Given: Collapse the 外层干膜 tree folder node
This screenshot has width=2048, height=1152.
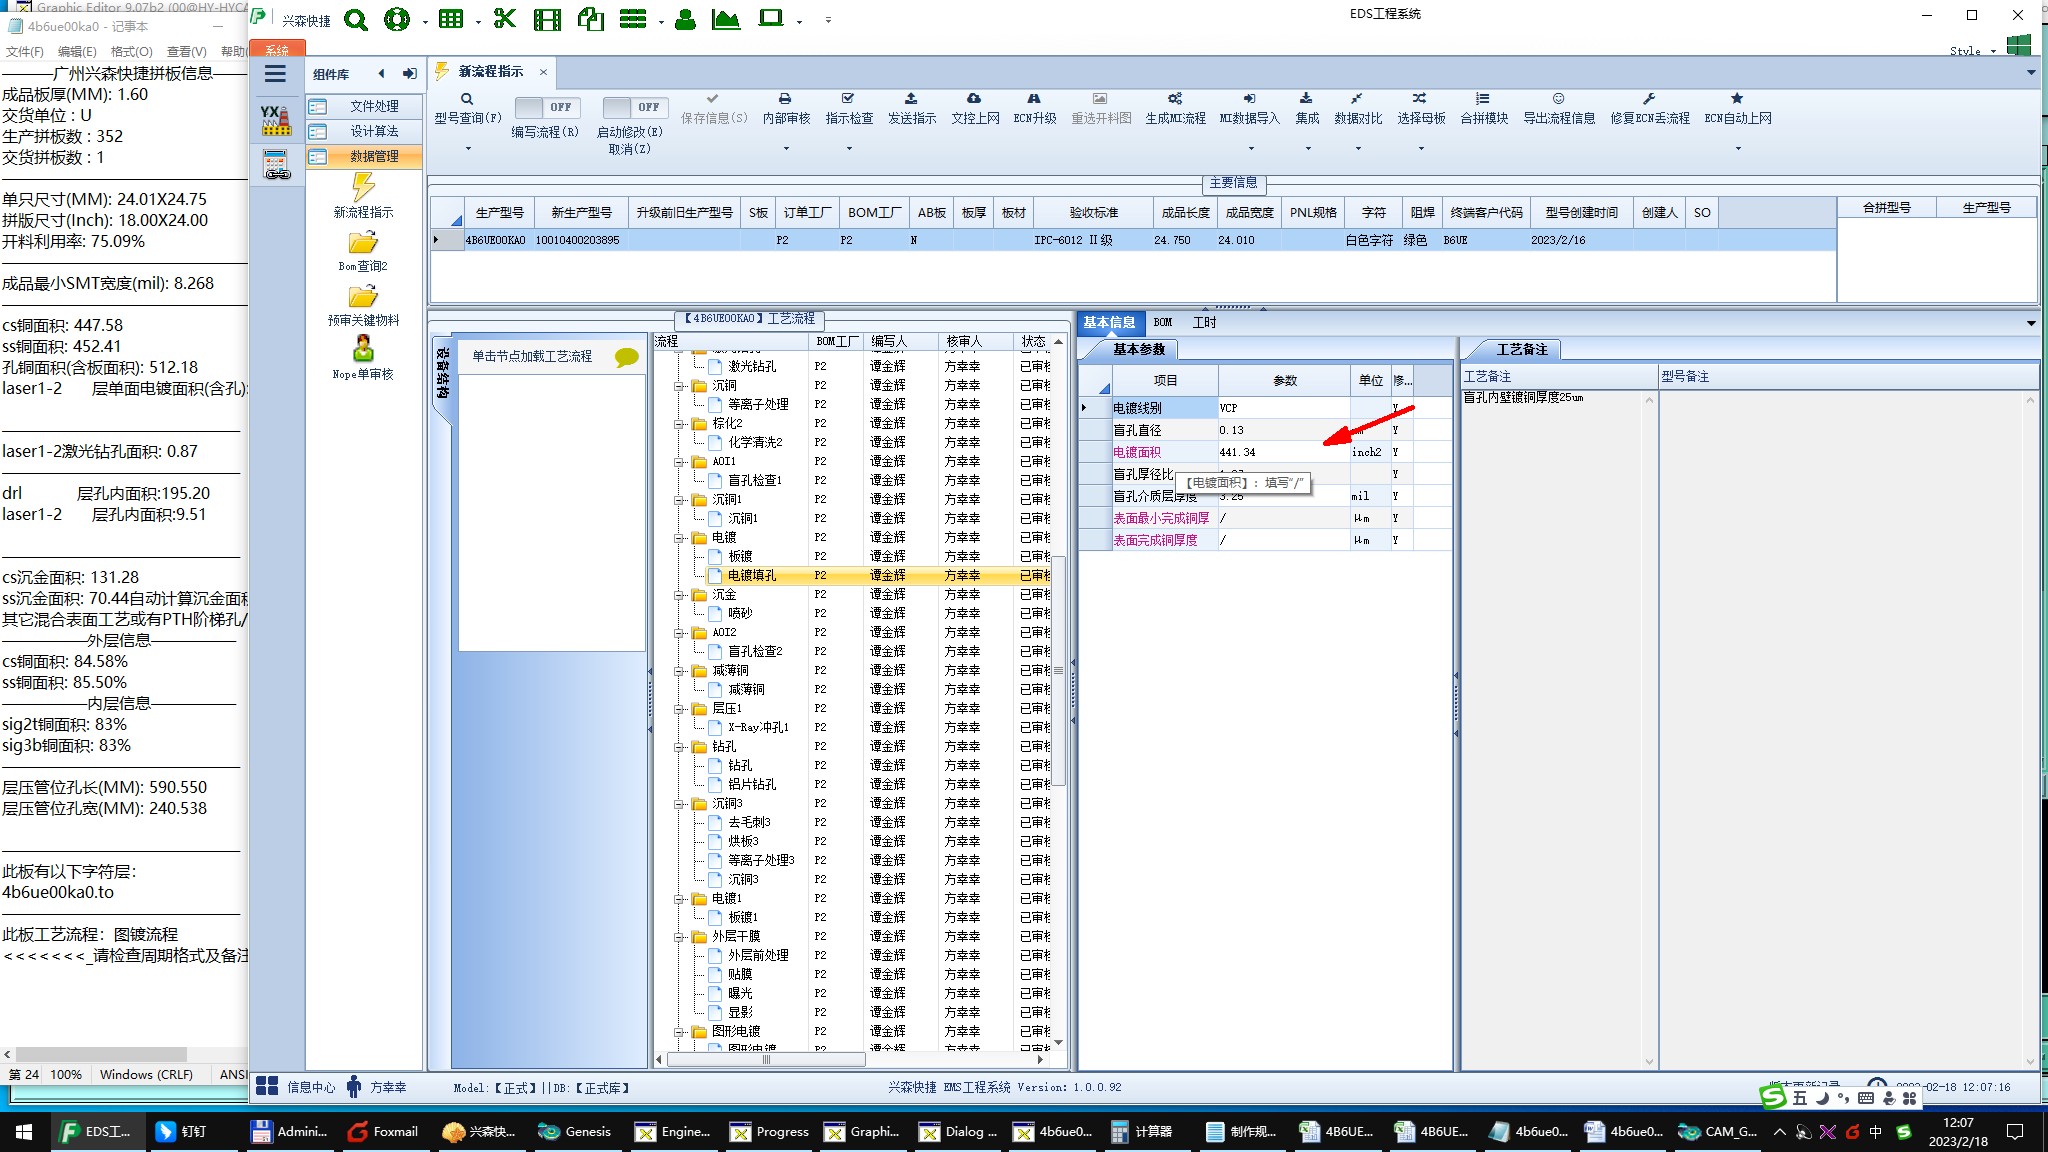Looking at the screenshot, I should pos(680,937).
